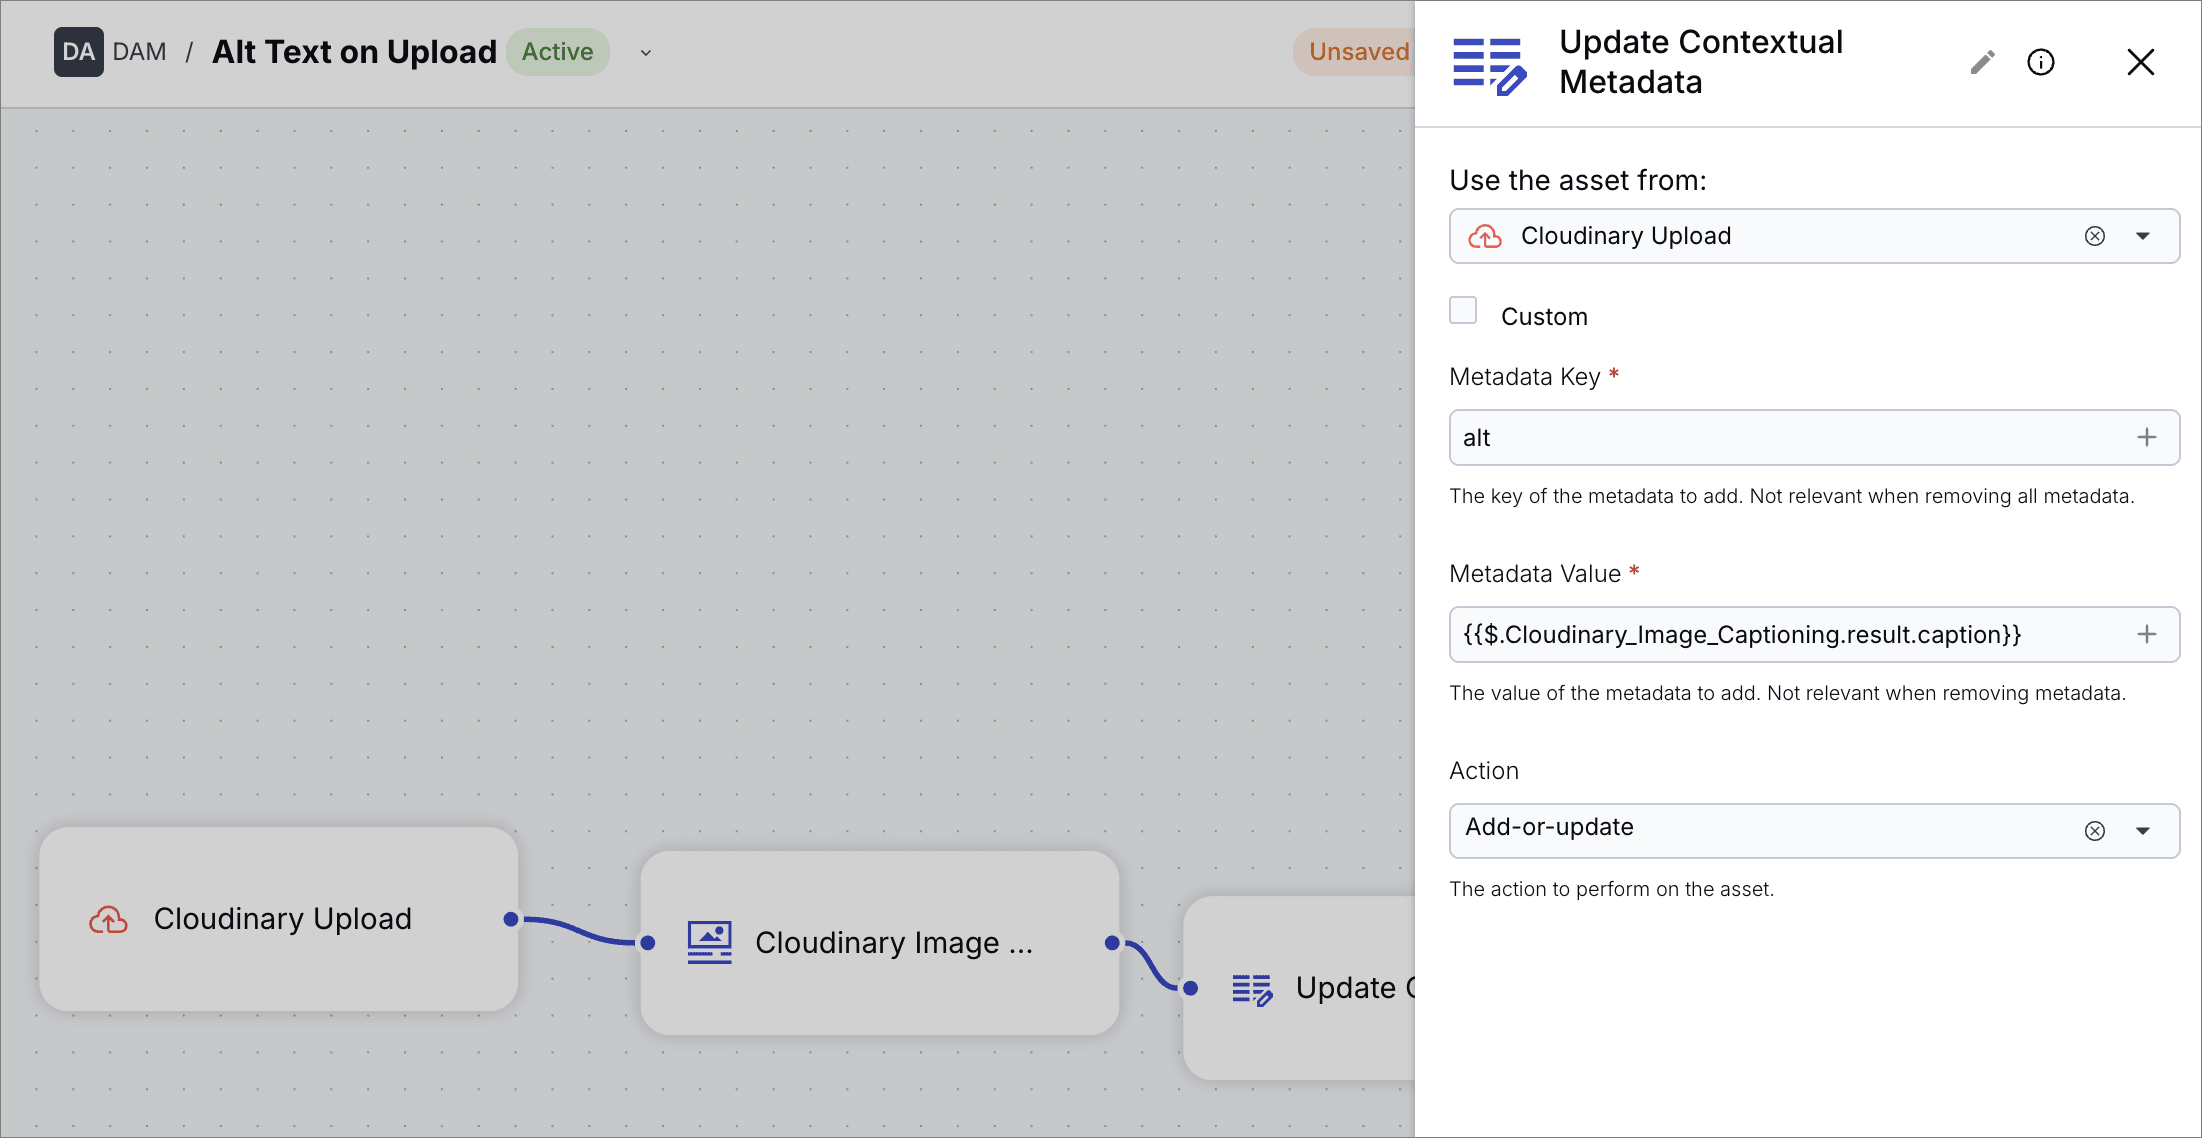This screenshot has height=1138, width=2202.
Task: Enable the Custom checkbox
Action: (x=1463, y=310)
